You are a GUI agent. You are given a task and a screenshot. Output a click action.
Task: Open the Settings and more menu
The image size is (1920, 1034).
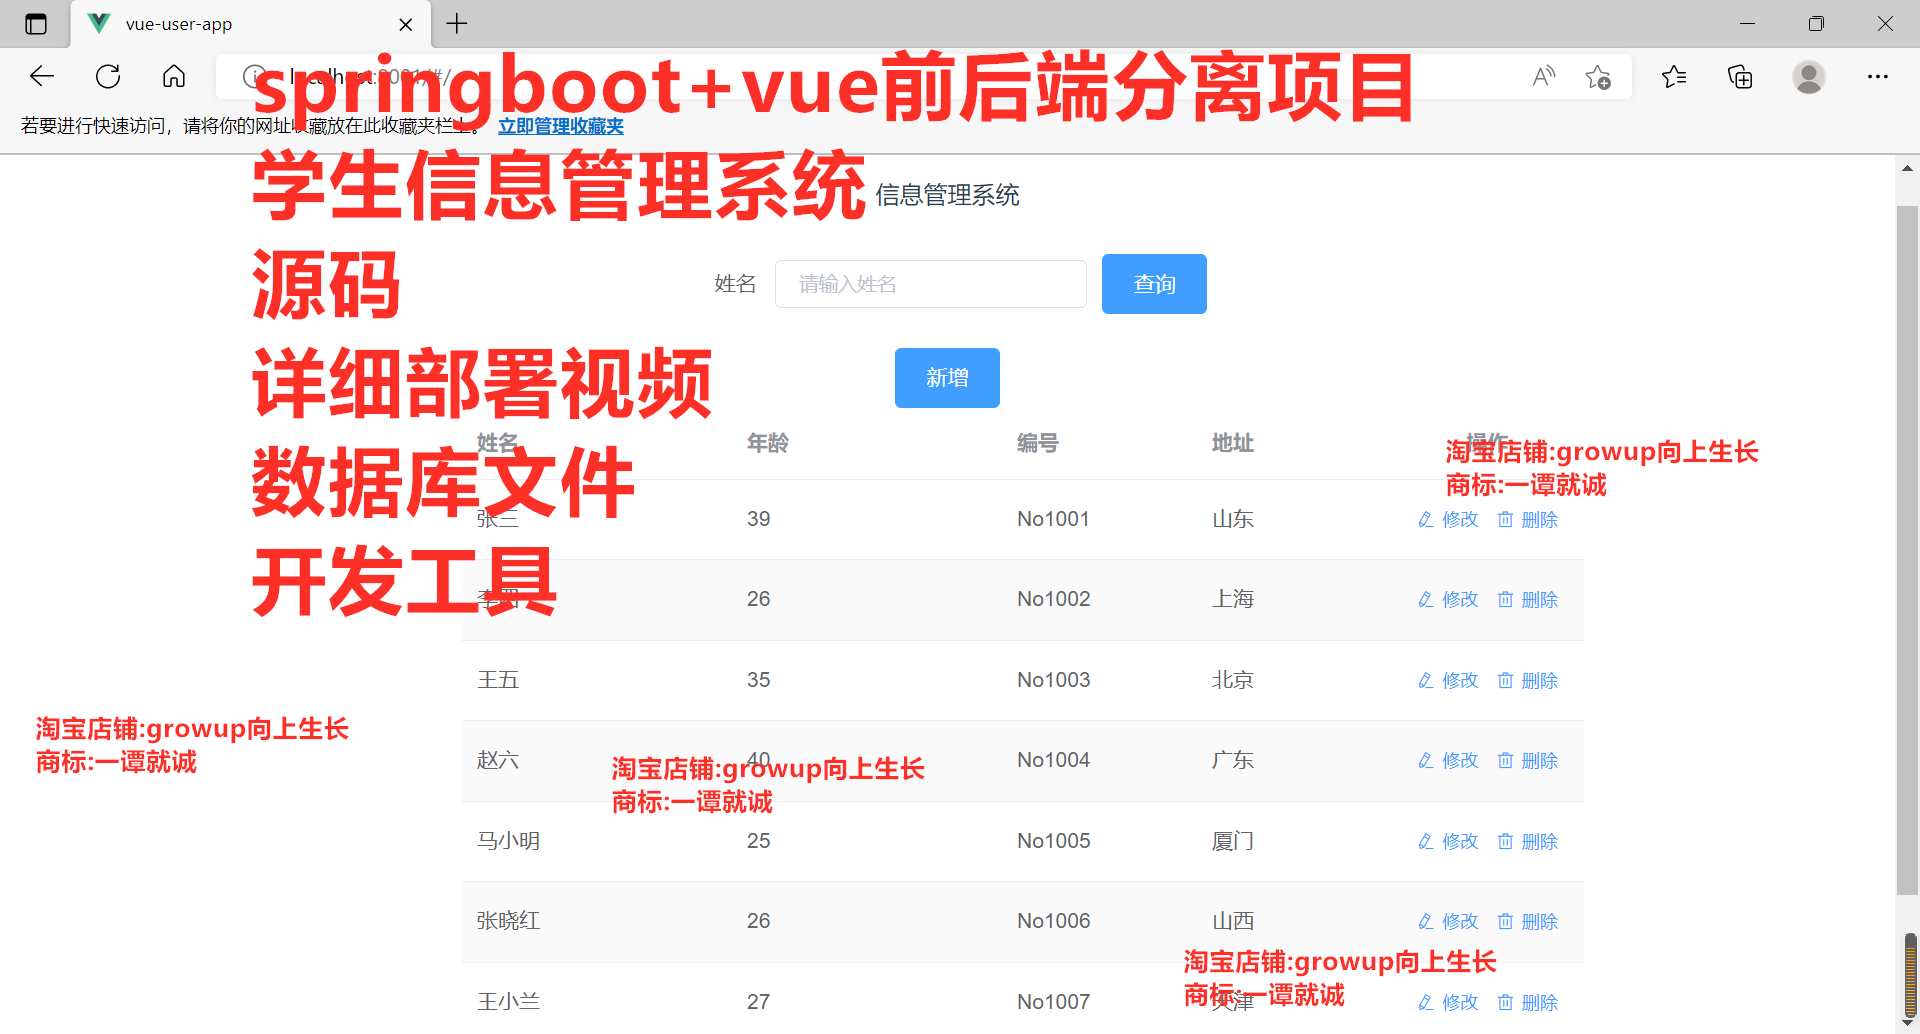1878,76
